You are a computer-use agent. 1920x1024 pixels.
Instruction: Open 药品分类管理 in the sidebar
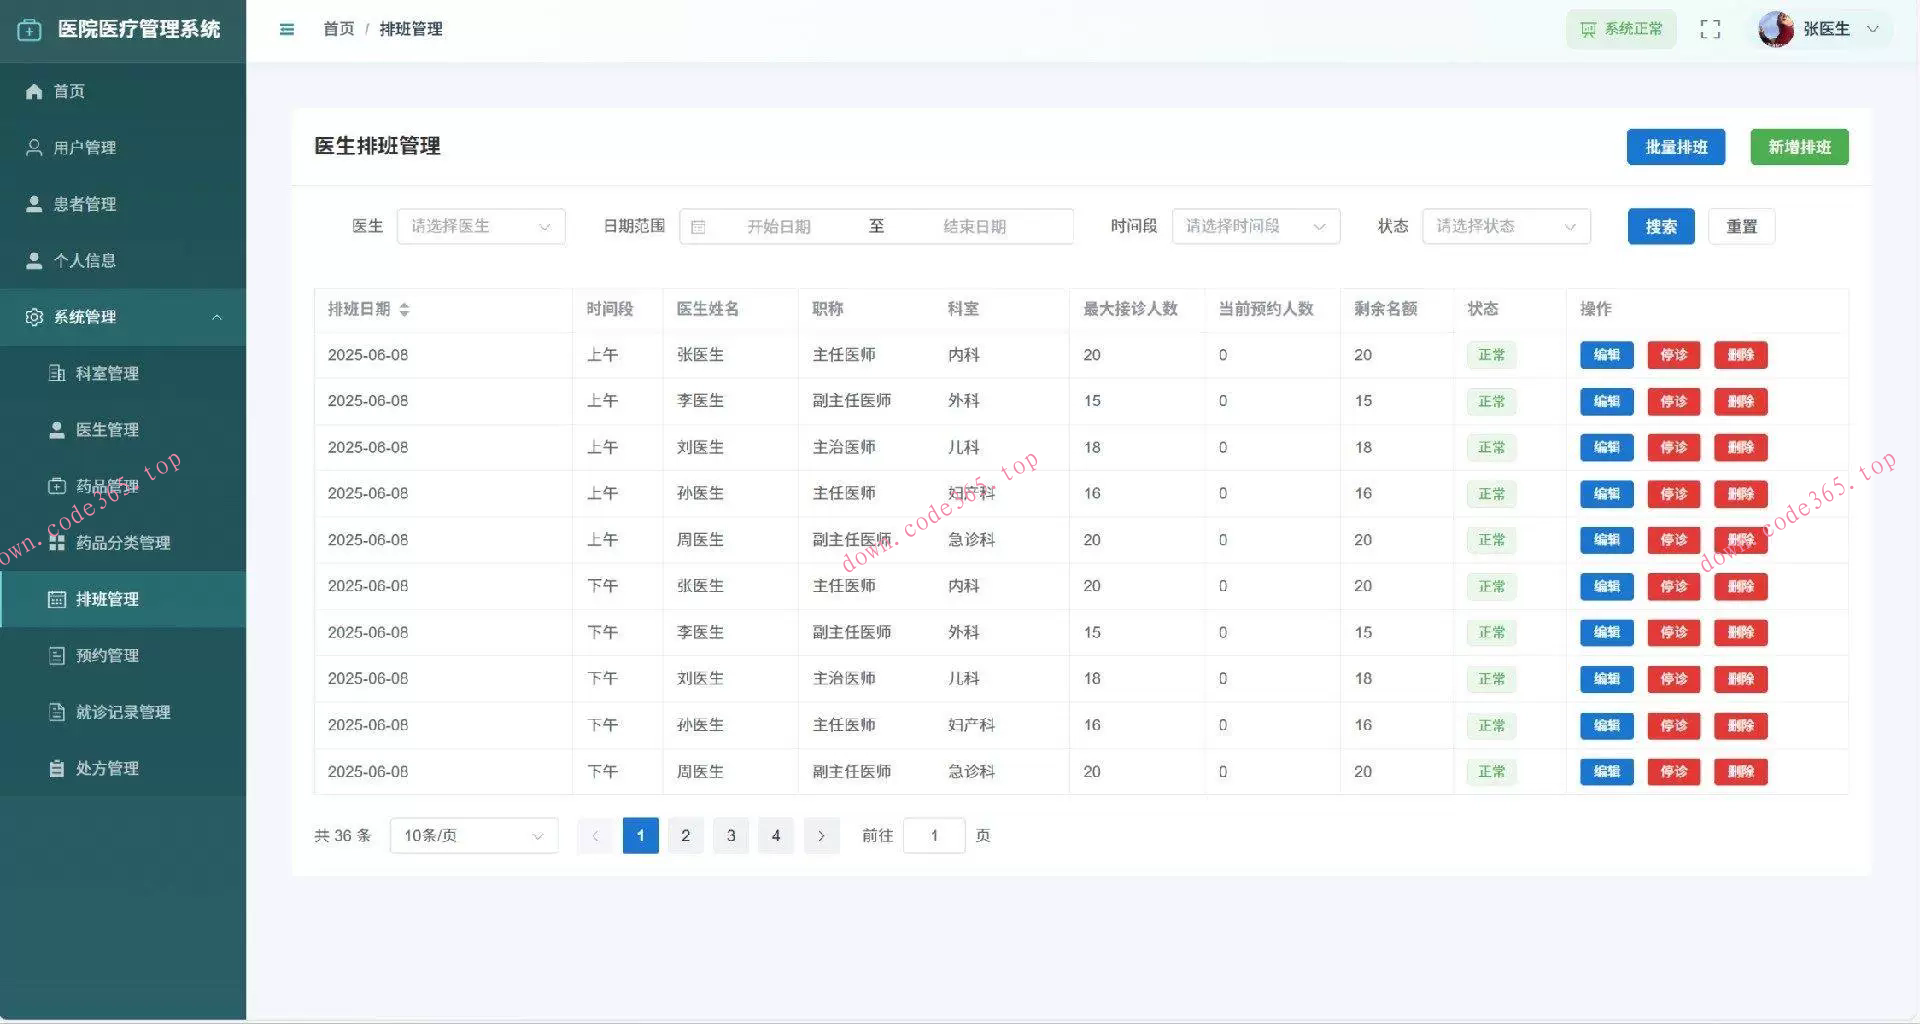tap(120, 542)
